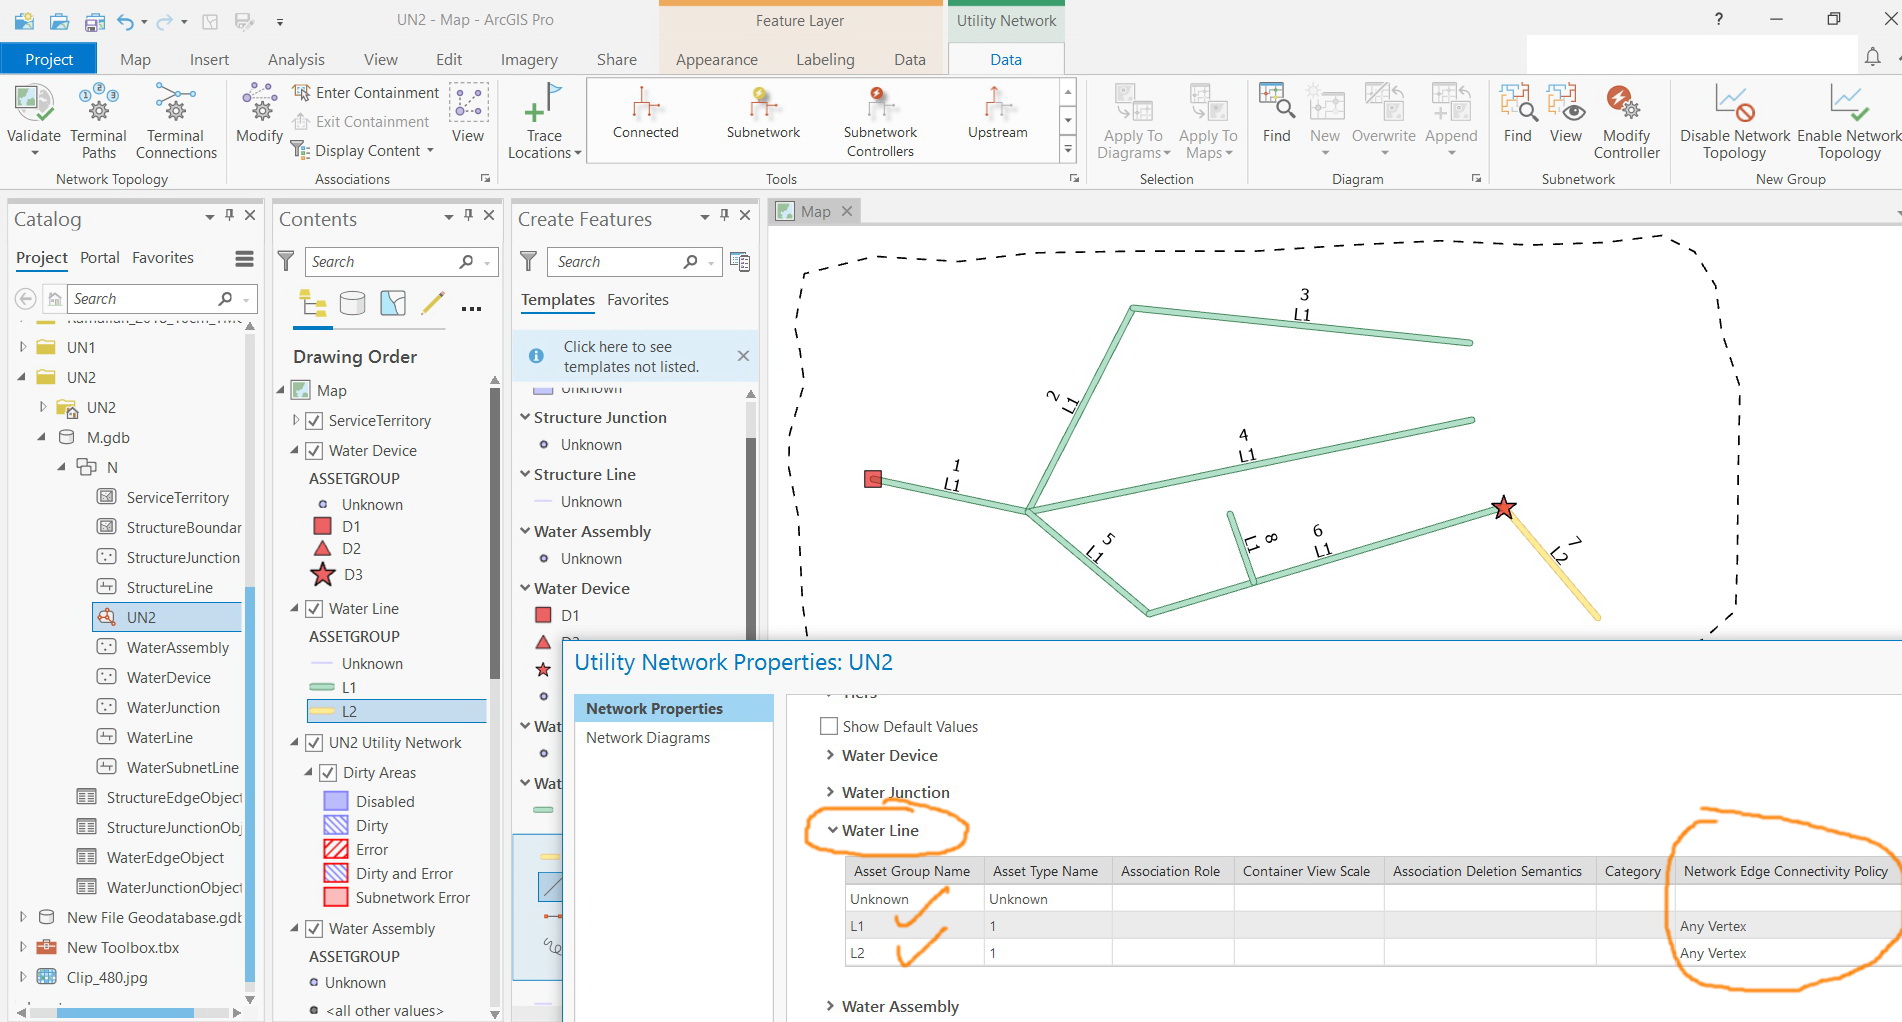Select the Subnetwork Controllers trace tool

point(880,121)
